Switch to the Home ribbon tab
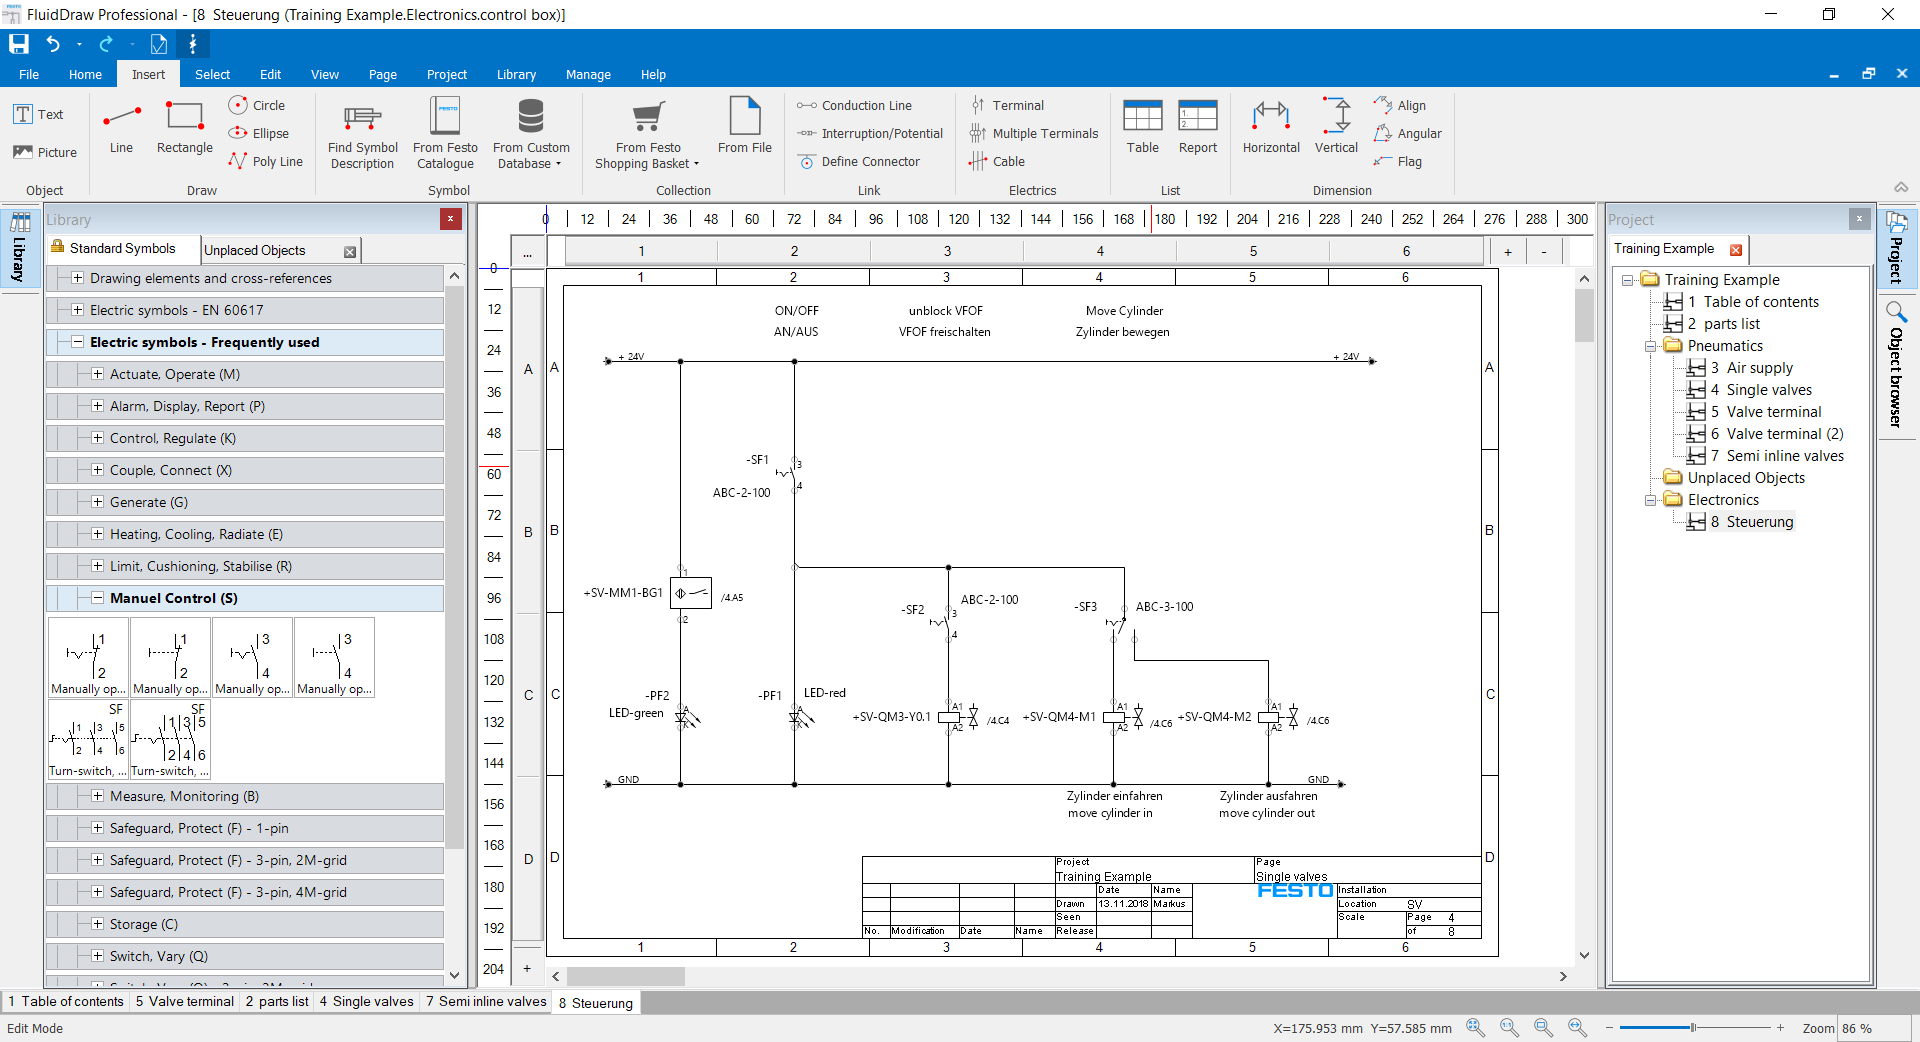The image size is (1920, 1042). [85, 75]
